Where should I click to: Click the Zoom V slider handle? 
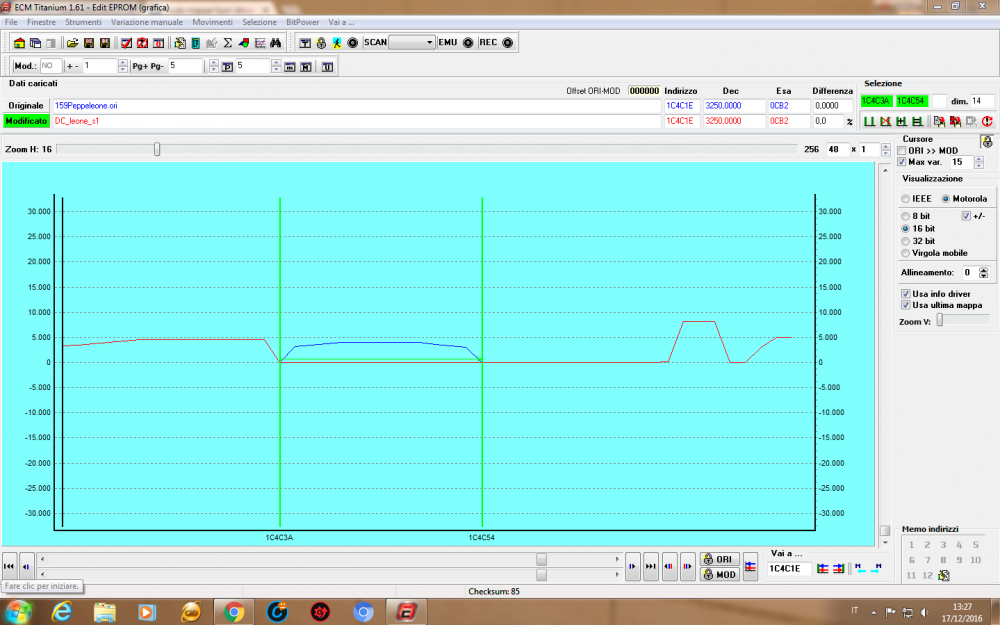[x=939, y=320]
